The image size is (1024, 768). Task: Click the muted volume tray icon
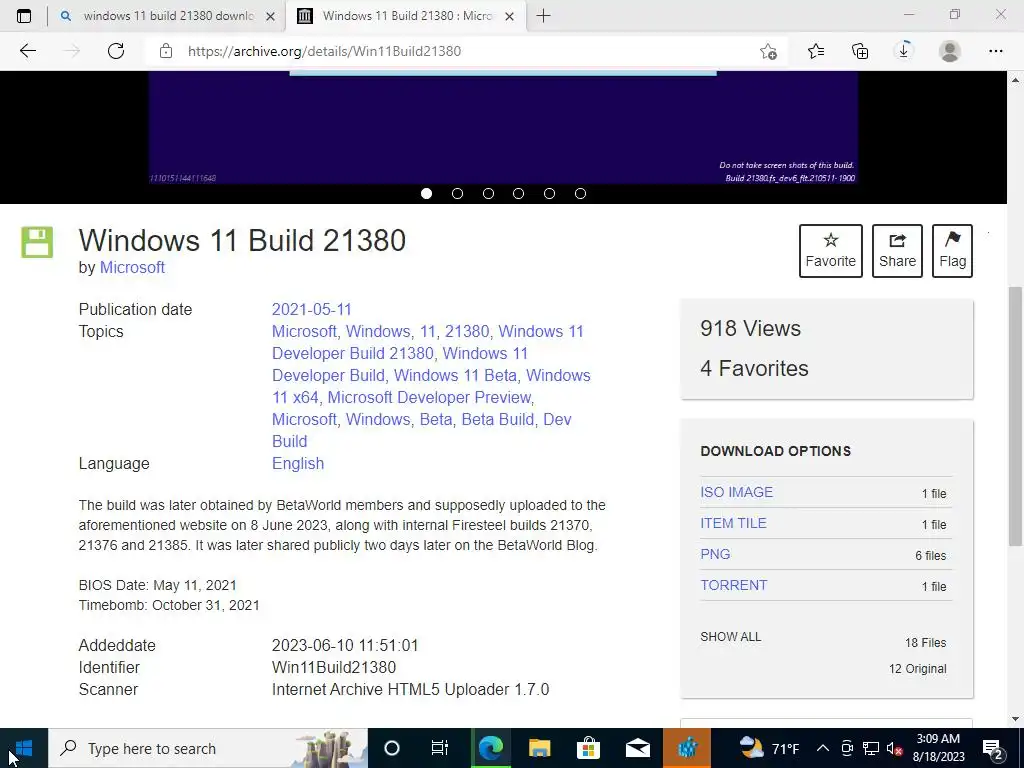pyautogui.click(x=895, y=748)
